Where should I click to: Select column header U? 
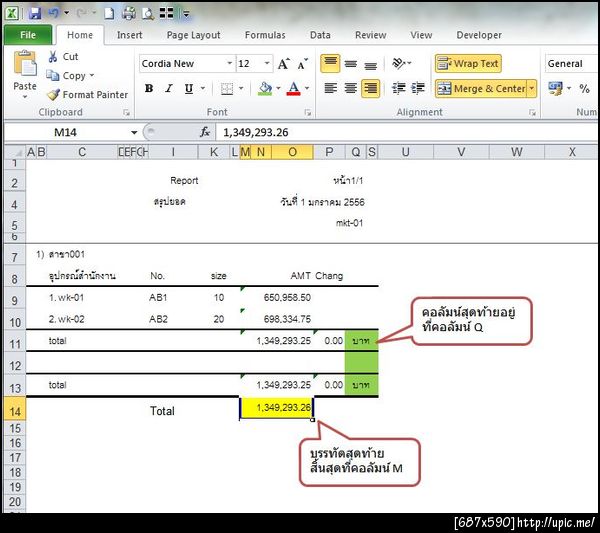tap(406, 152)
